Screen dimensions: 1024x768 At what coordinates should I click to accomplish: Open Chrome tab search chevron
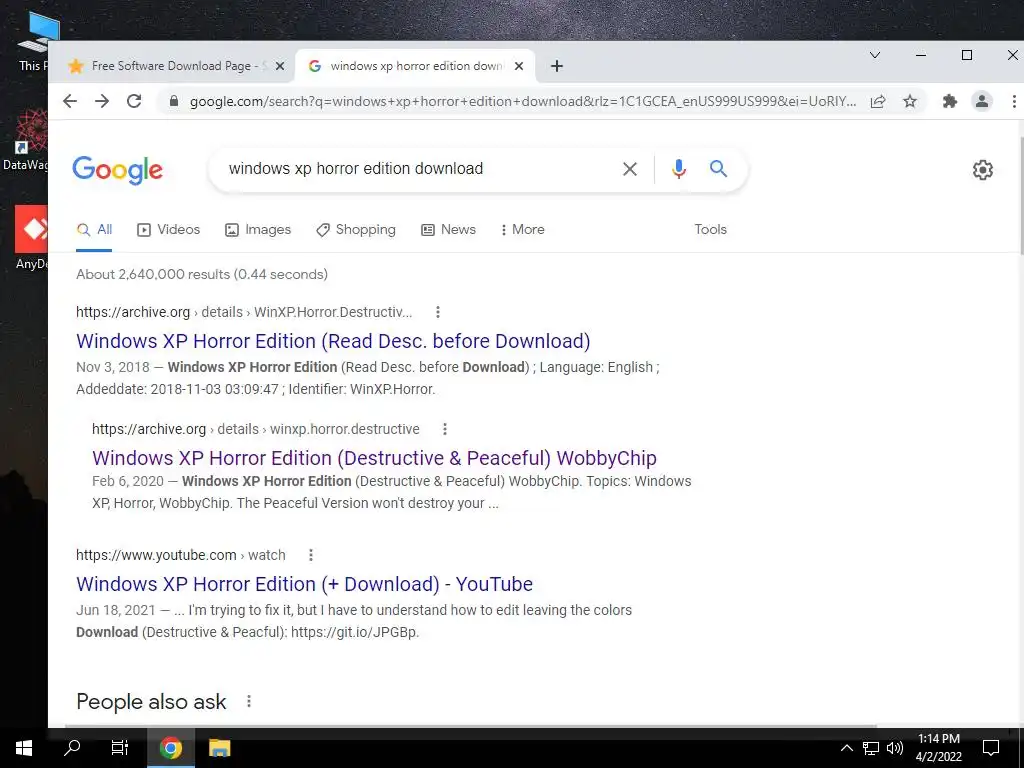875,56
